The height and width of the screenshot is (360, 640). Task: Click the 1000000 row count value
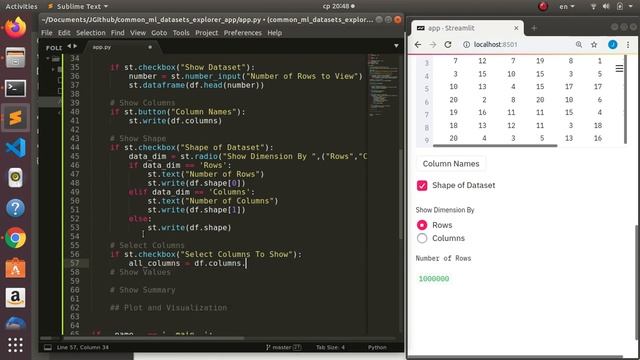point(433,279)
